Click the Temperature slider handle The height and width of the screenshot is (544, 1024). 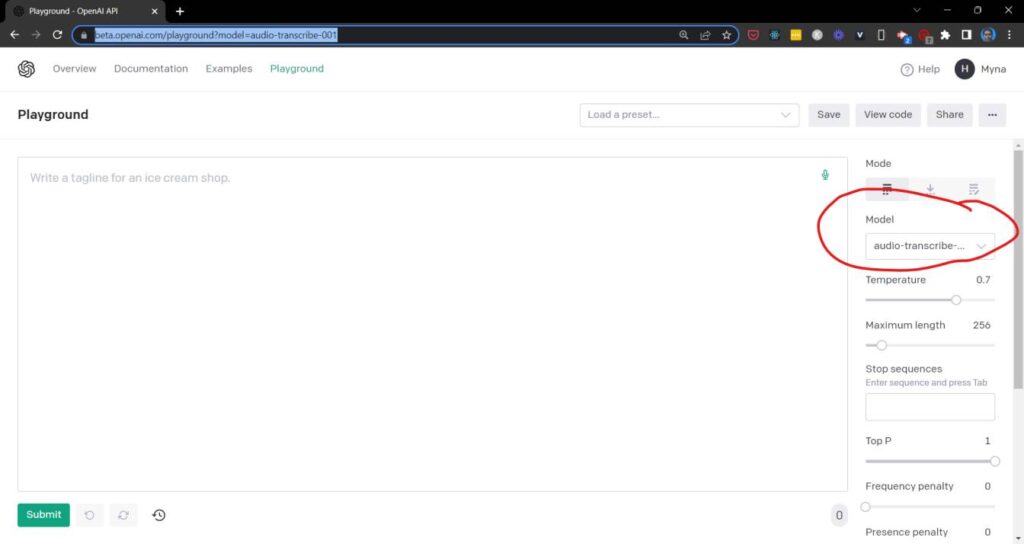(955, 300)
